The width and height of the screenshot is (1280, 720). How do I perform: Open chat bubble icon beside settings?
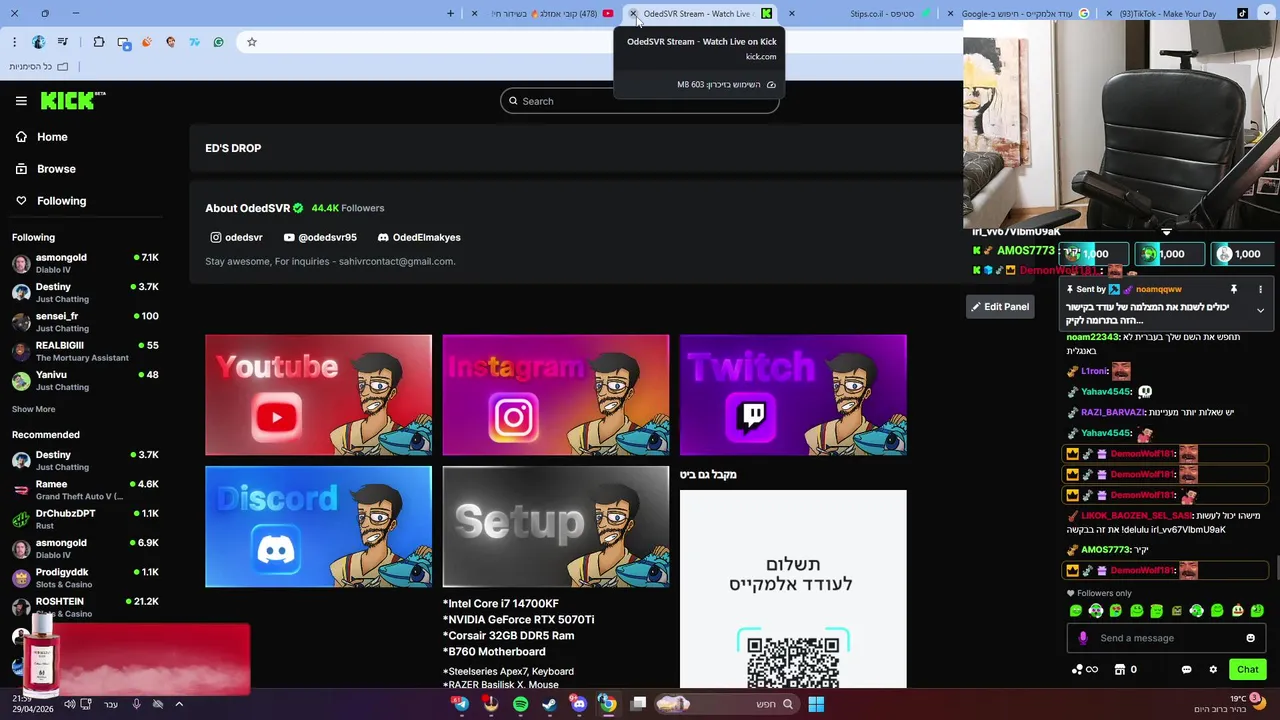pos(1186,670)
